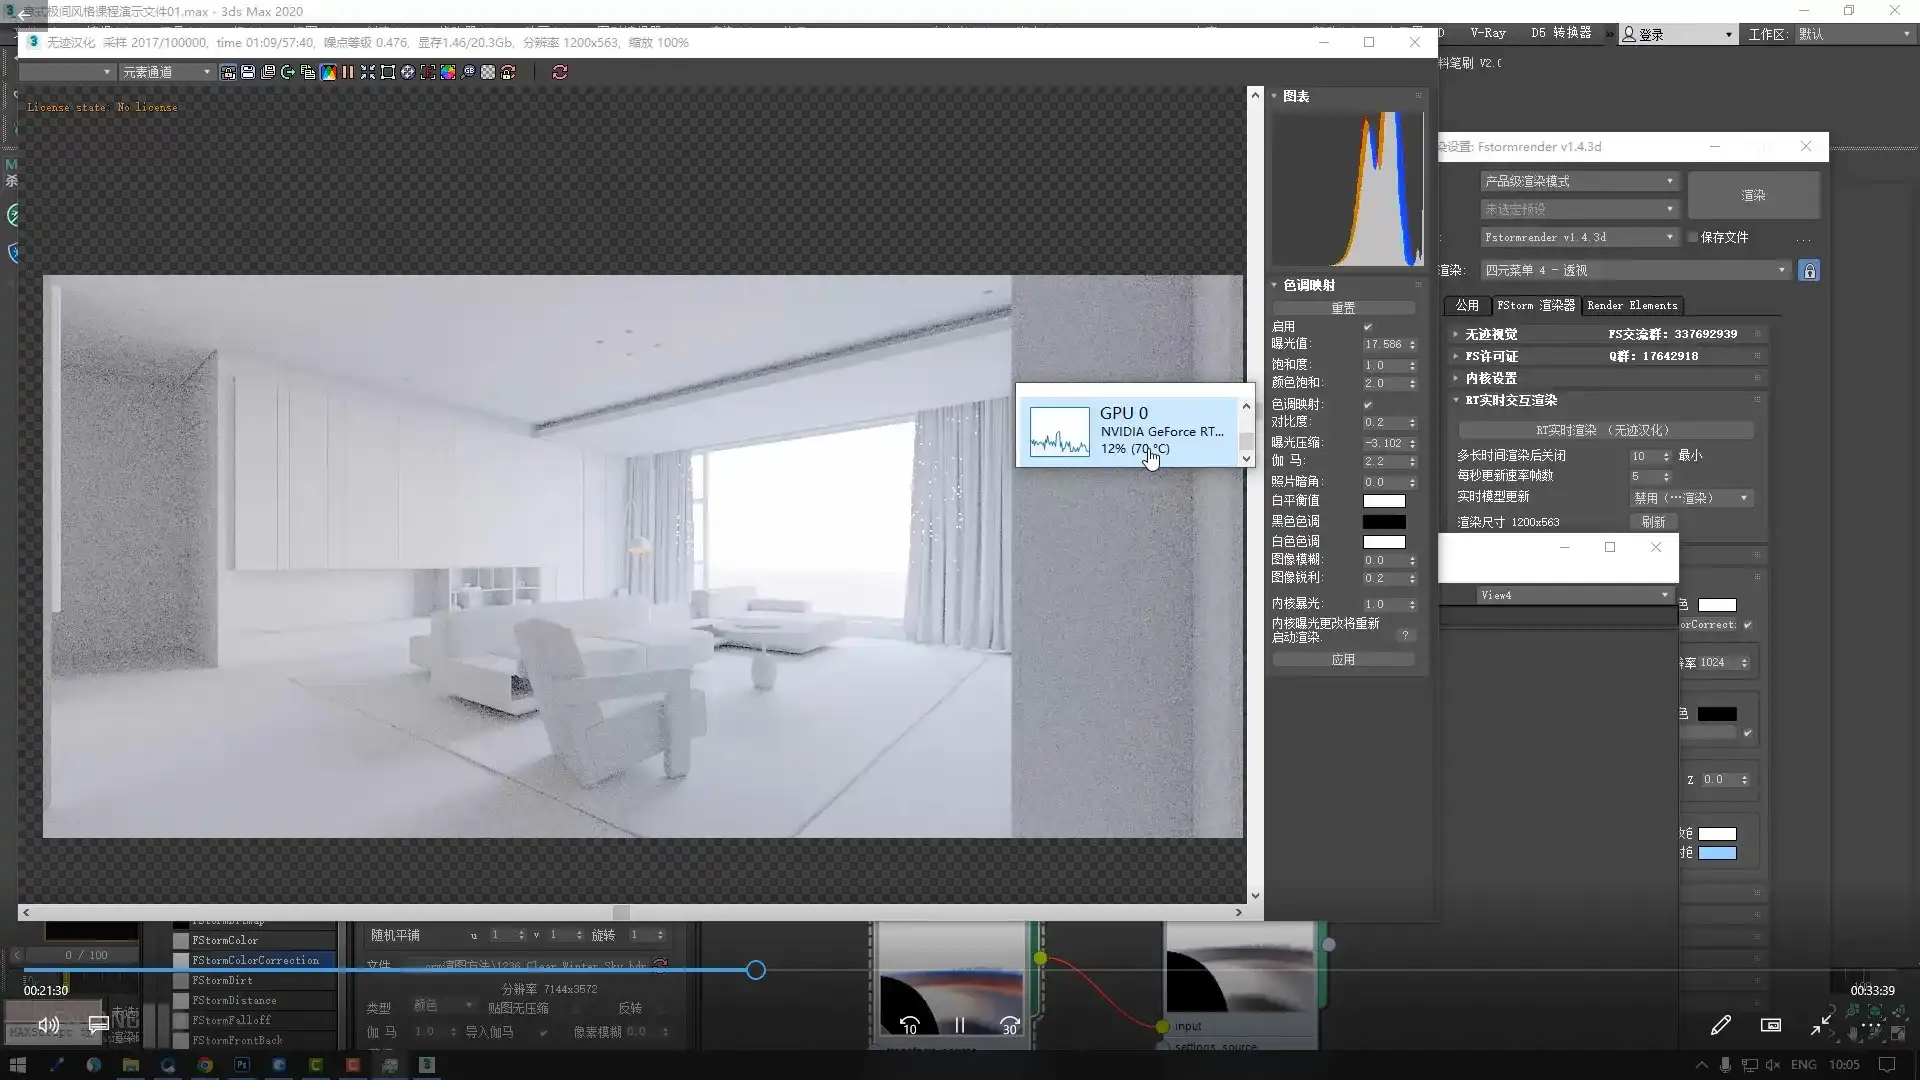The image size is (1920, 1080).
Task: Enable the 保存文件 checkbox
Action: coord(1693,238)
